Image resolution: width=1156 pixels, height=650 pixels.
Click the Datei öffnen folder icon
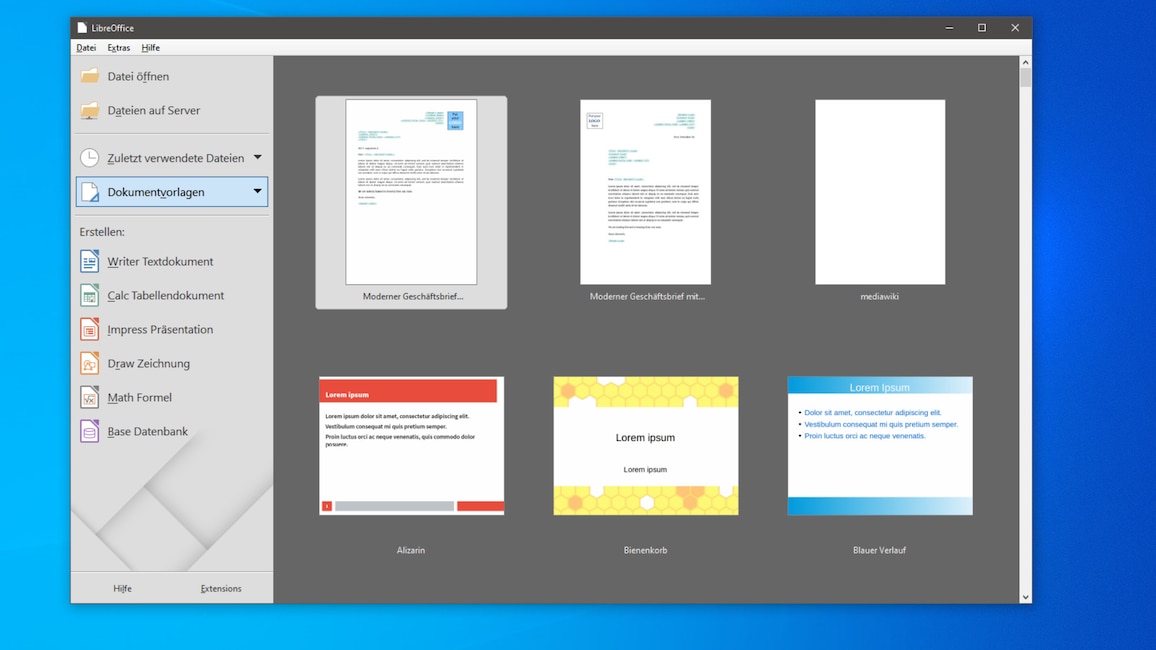pos(89,76)
